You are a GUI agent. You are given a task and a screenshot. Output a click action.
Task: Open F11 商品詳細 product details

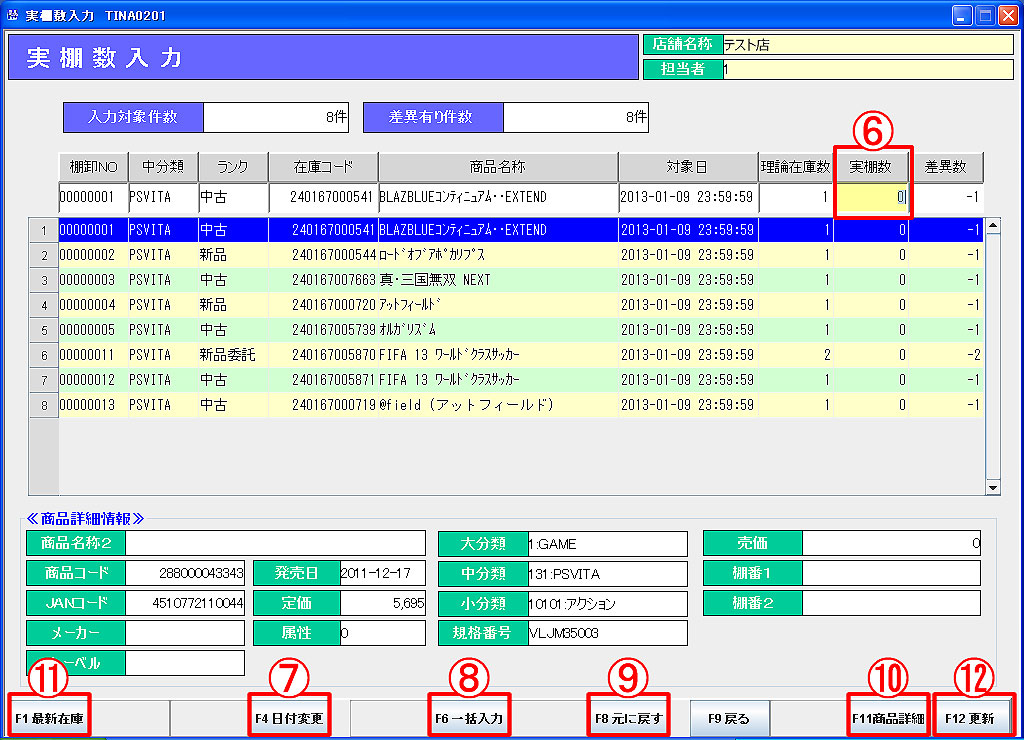(887, 717)
